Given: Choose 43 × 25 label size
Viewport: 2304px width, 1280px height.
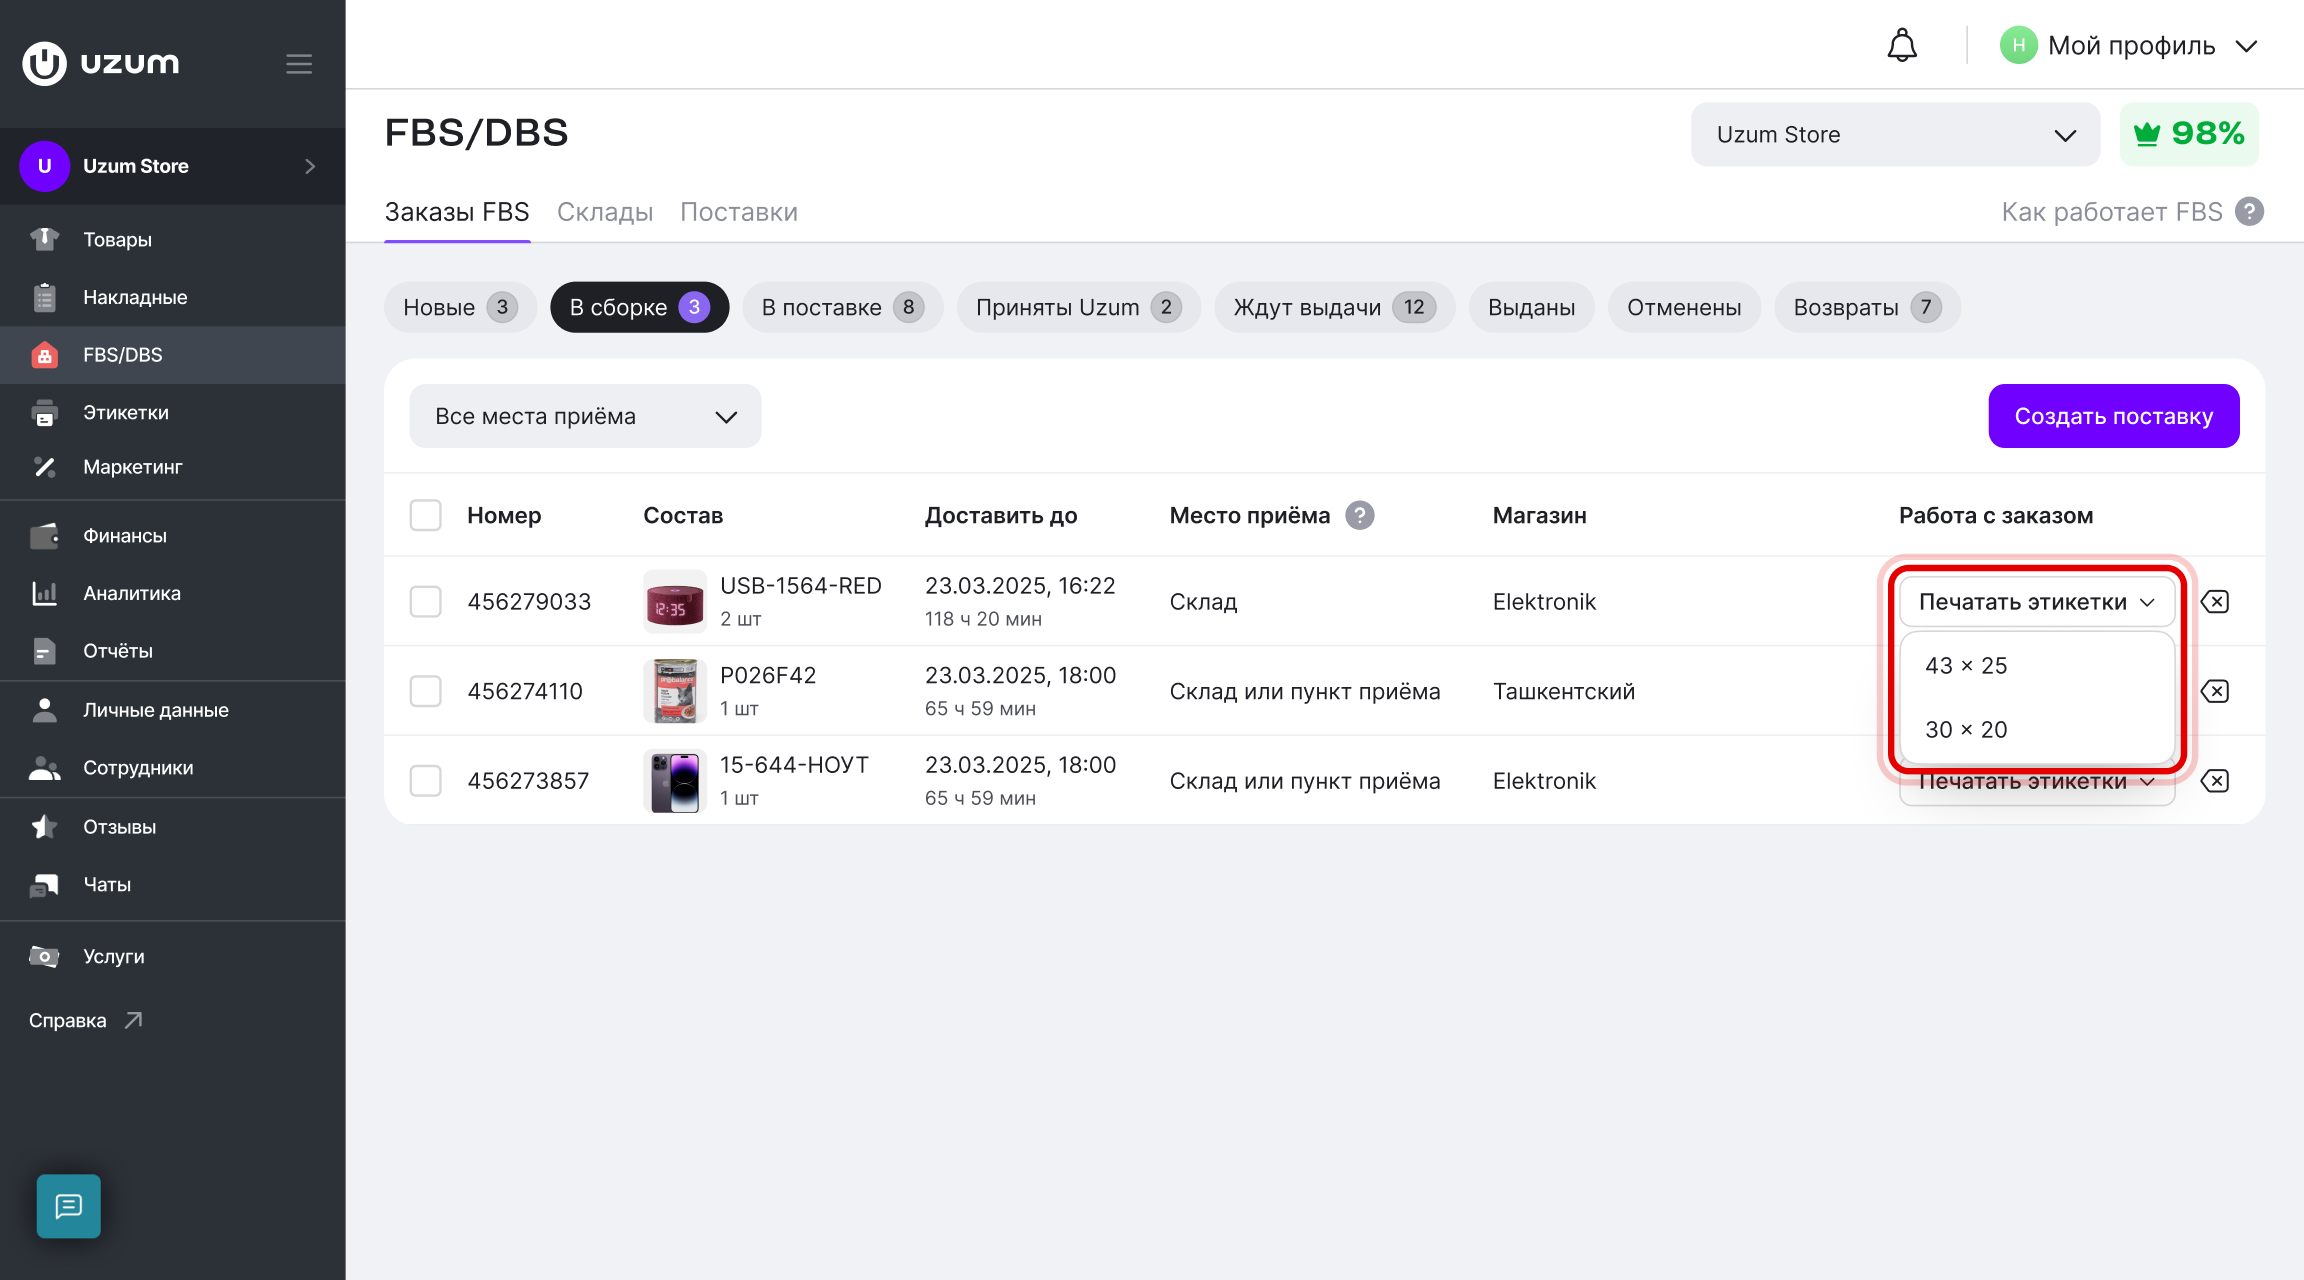Looking at the screenshot, I should pyautogui.click(x=2037, y=666).
